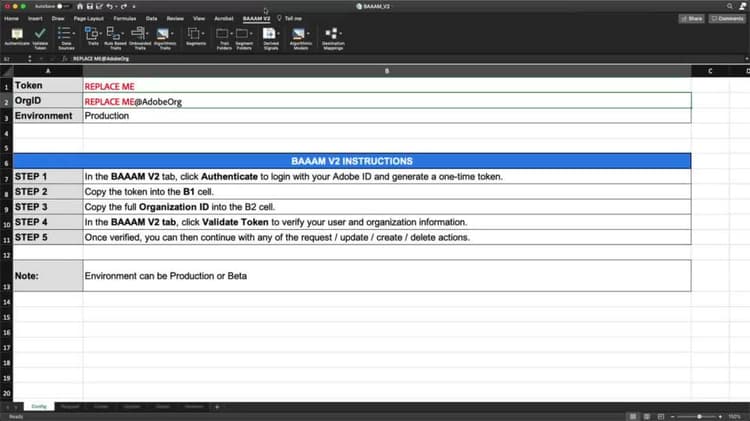Click the Algorithmic Models icon

(x=298, y=33)
